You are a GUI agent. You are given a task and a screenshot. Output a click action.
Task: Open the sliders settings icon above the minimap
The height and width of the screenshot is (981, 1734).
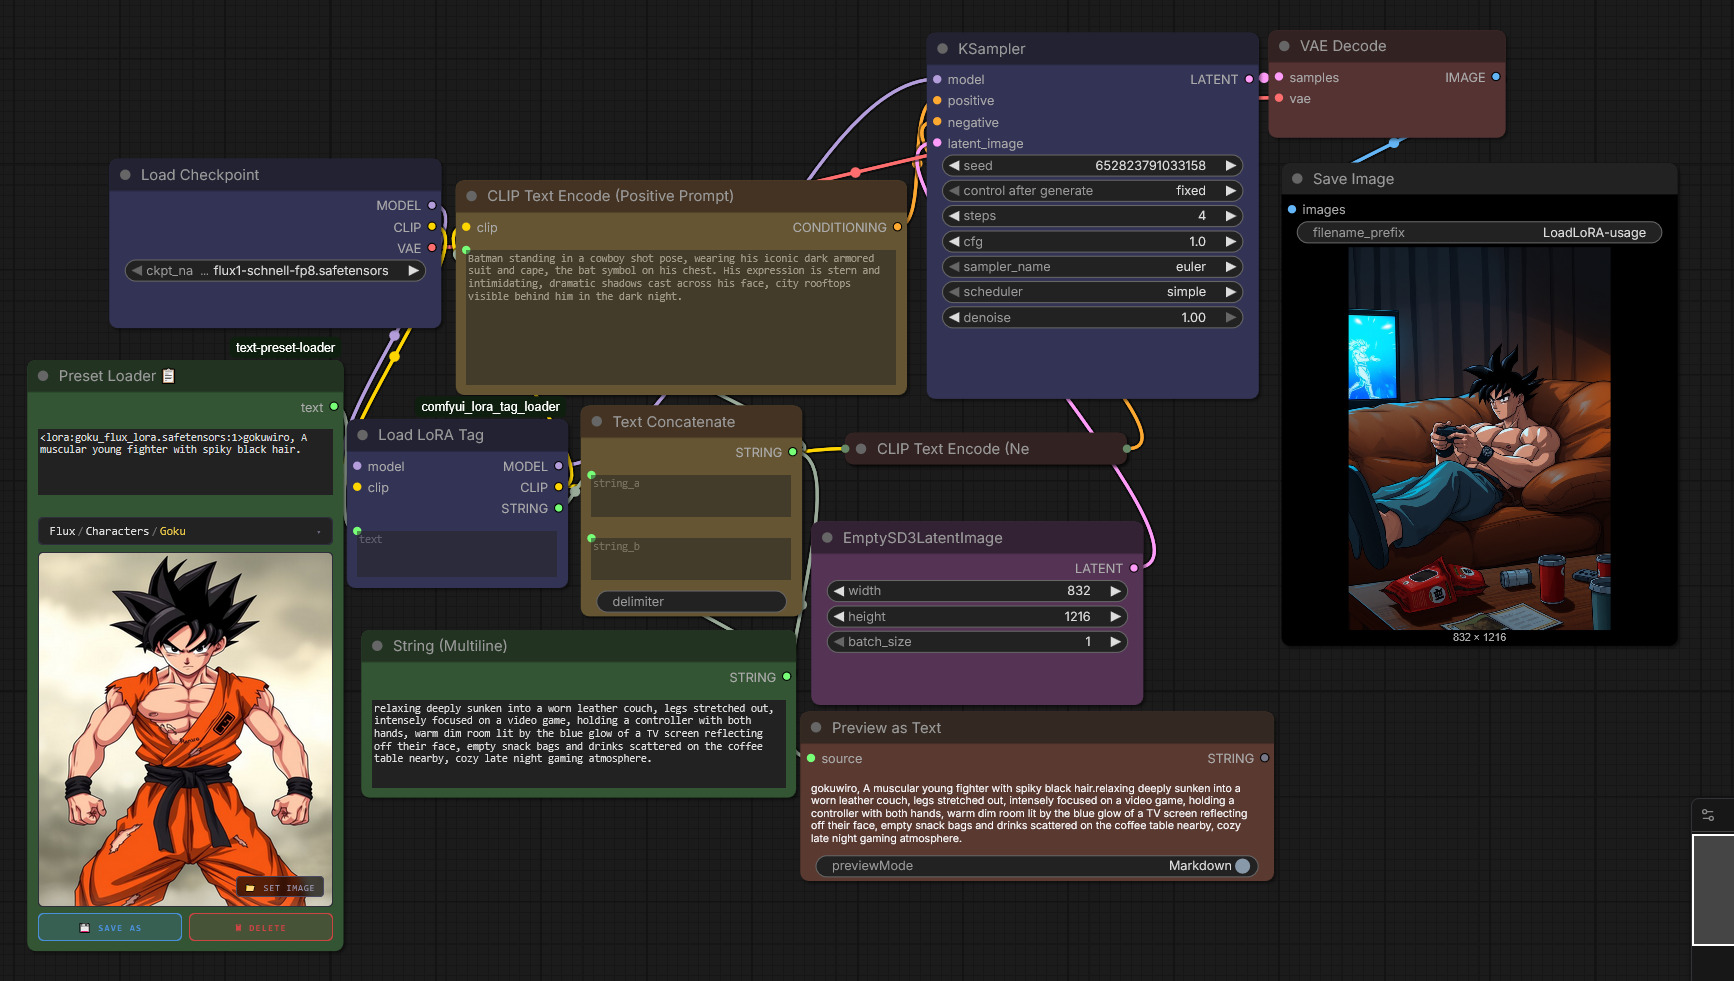click(1708, 815)
